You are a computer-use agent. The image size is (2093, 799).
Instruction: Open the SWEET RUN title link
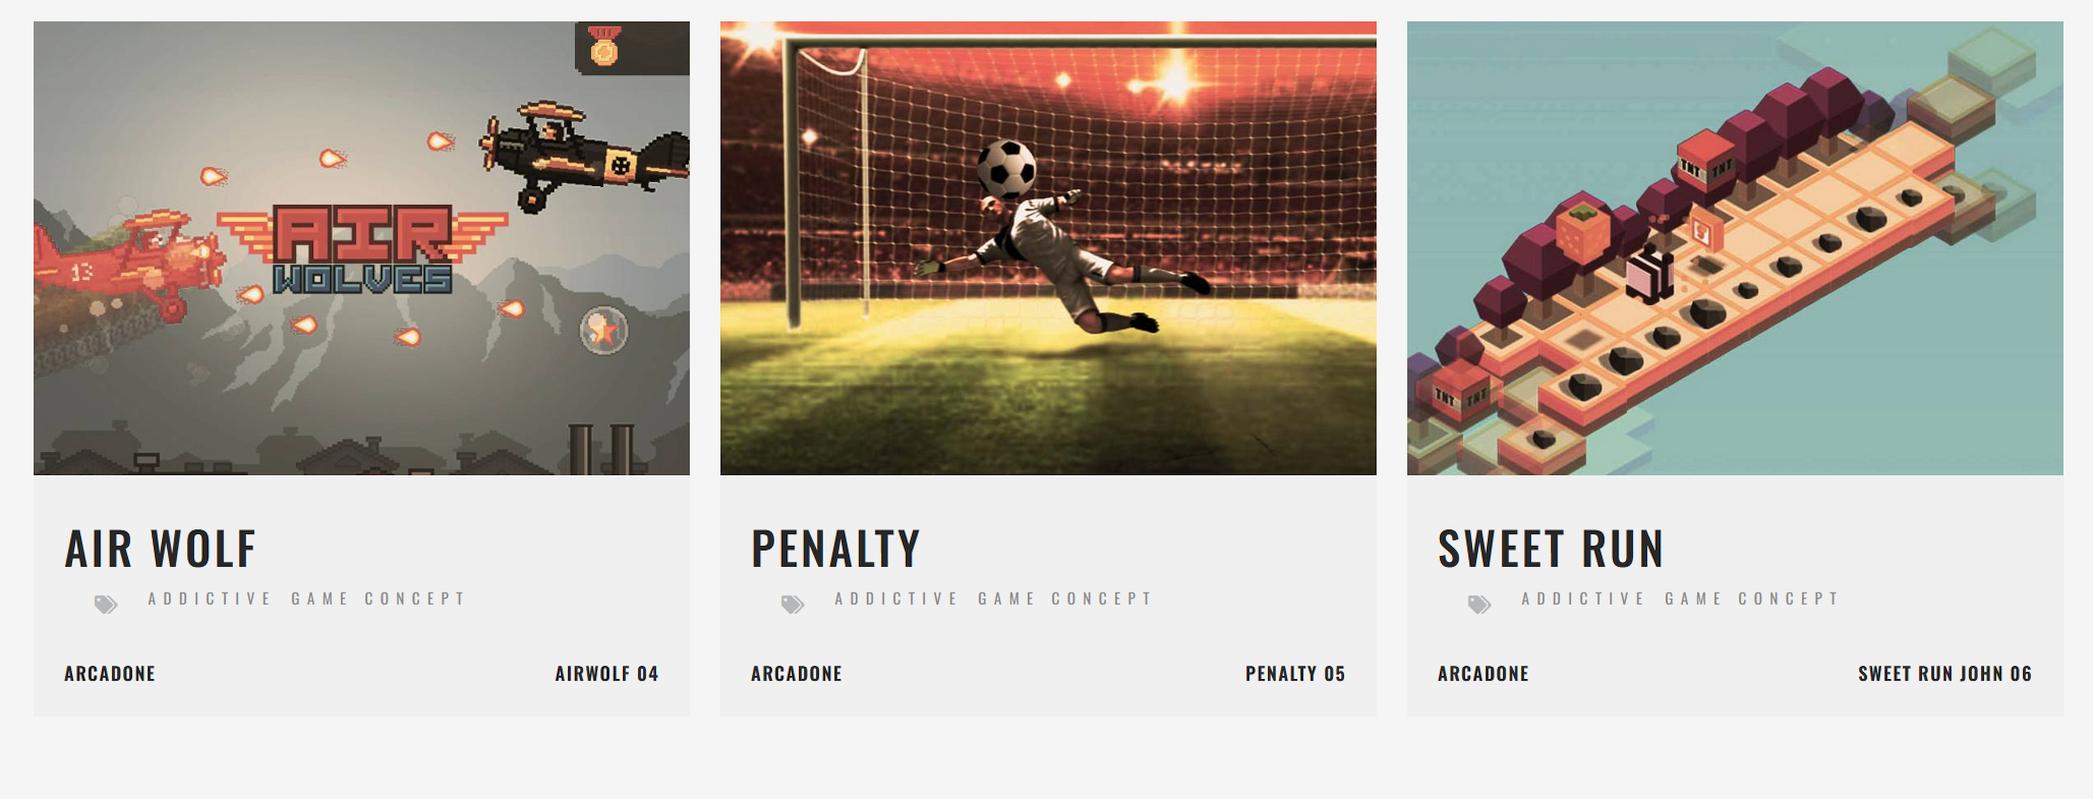coord(1551,548)
